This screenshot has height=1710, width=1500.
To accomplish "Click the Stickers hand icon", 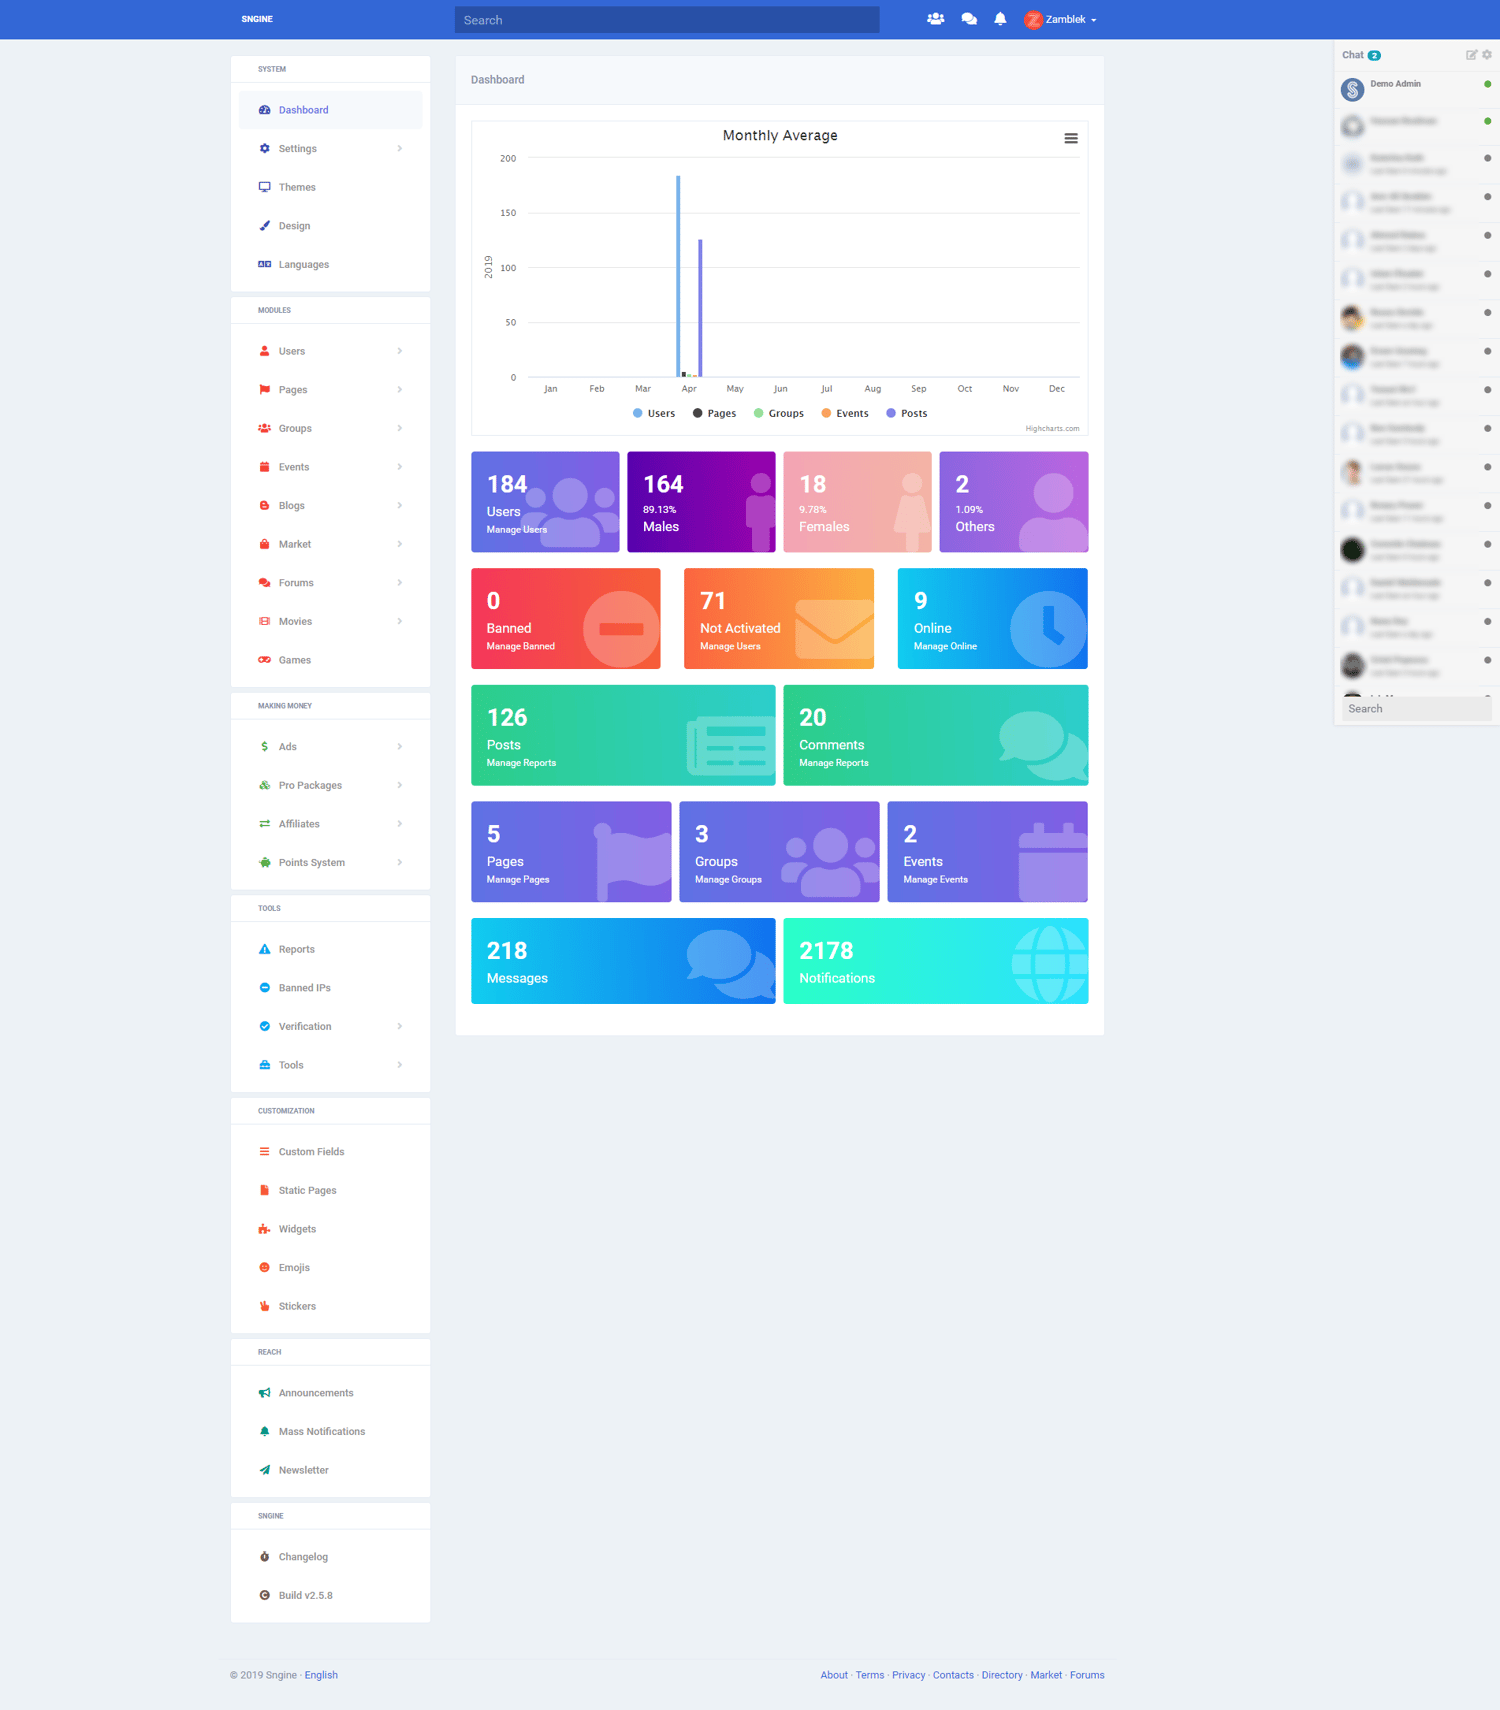I will click(x=264, y=1306).
